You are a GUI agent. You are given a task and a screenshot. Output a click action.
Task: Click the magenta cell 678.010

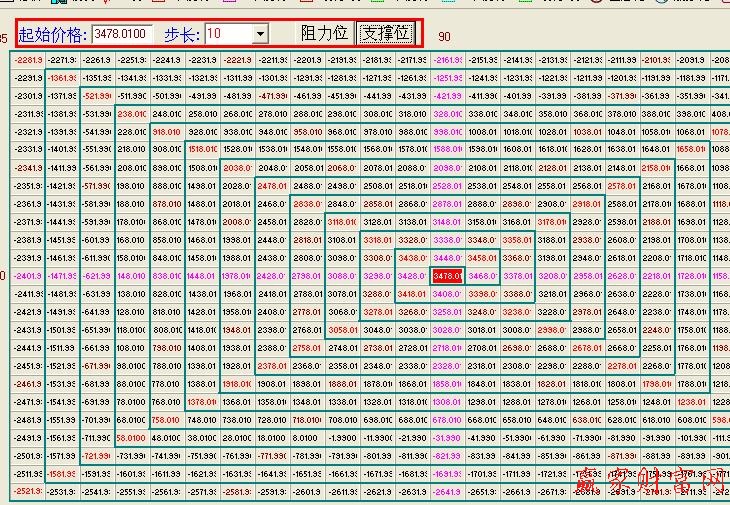tap(448, 420)
